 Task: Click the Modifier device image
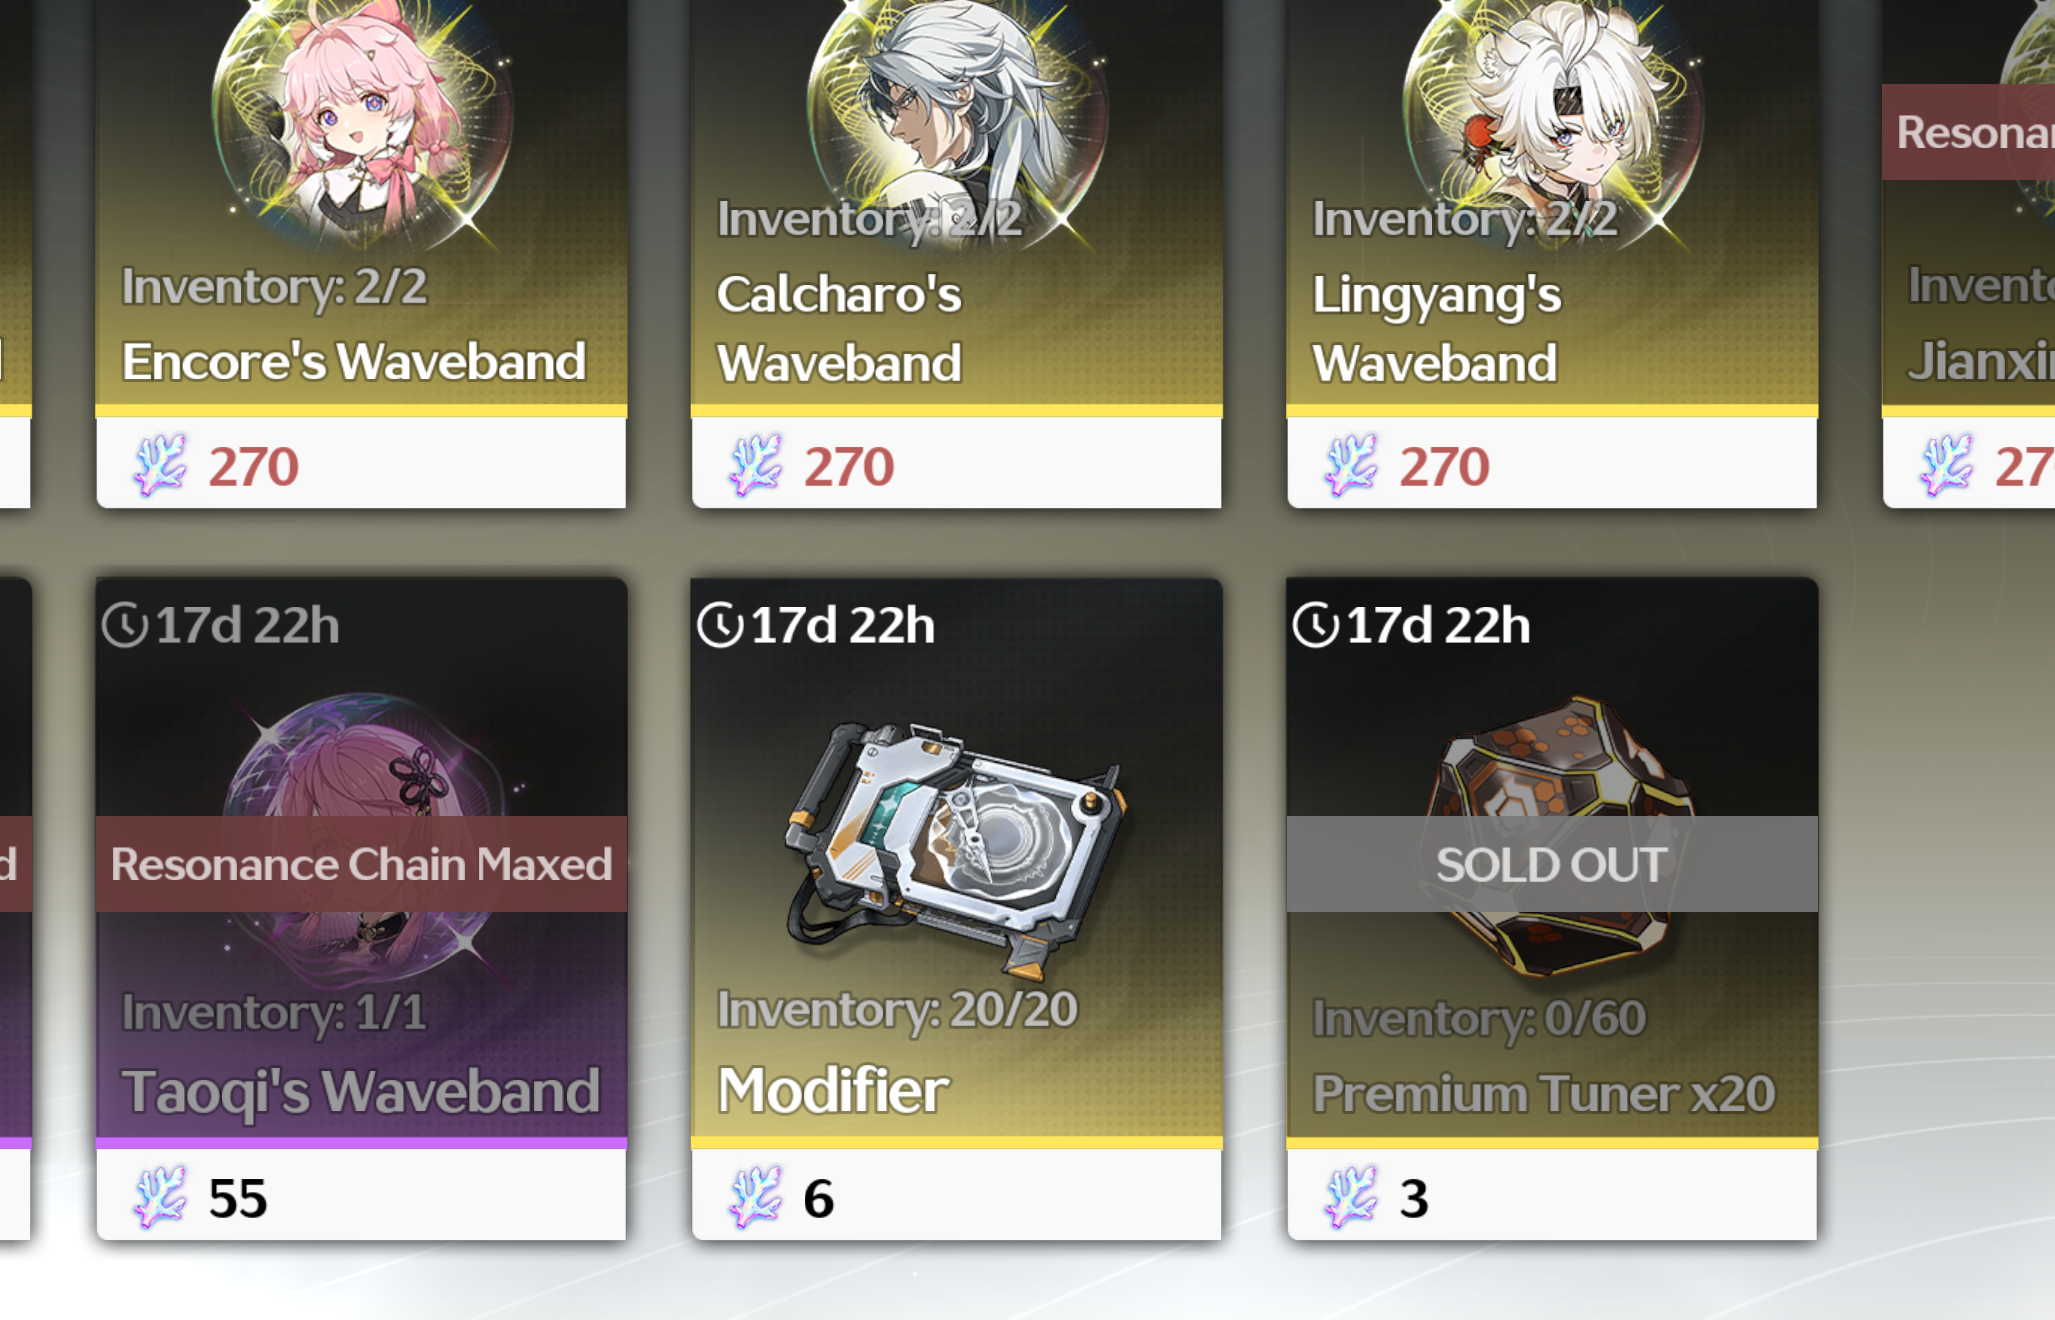click(957, 847)
